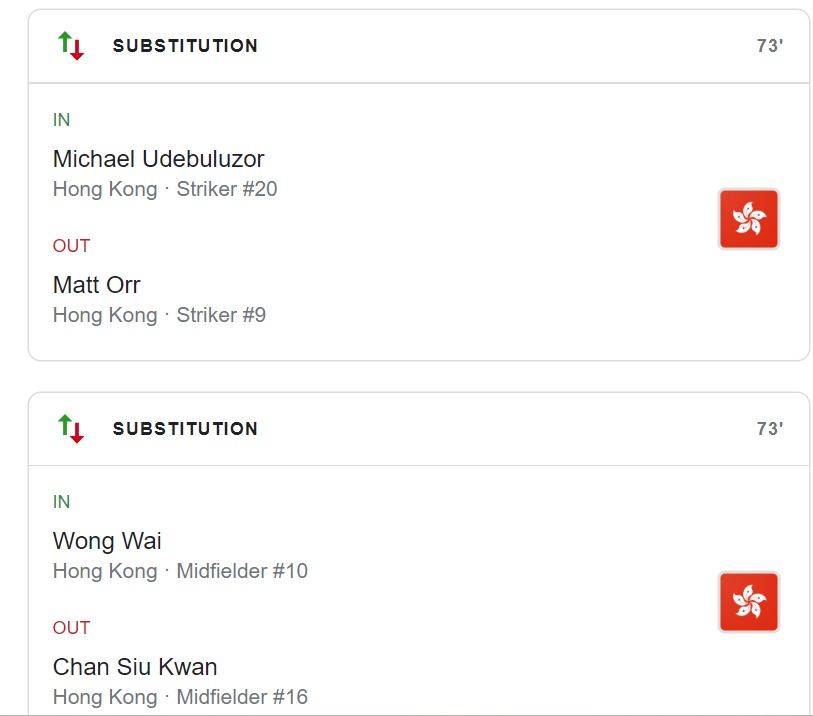Image resolution: width=813 pixels, height=716 pixels.
Task: Click Hong Kong flag beside Michael Udebuluzor
Action: pyautogui.click(x=748, y=219)
